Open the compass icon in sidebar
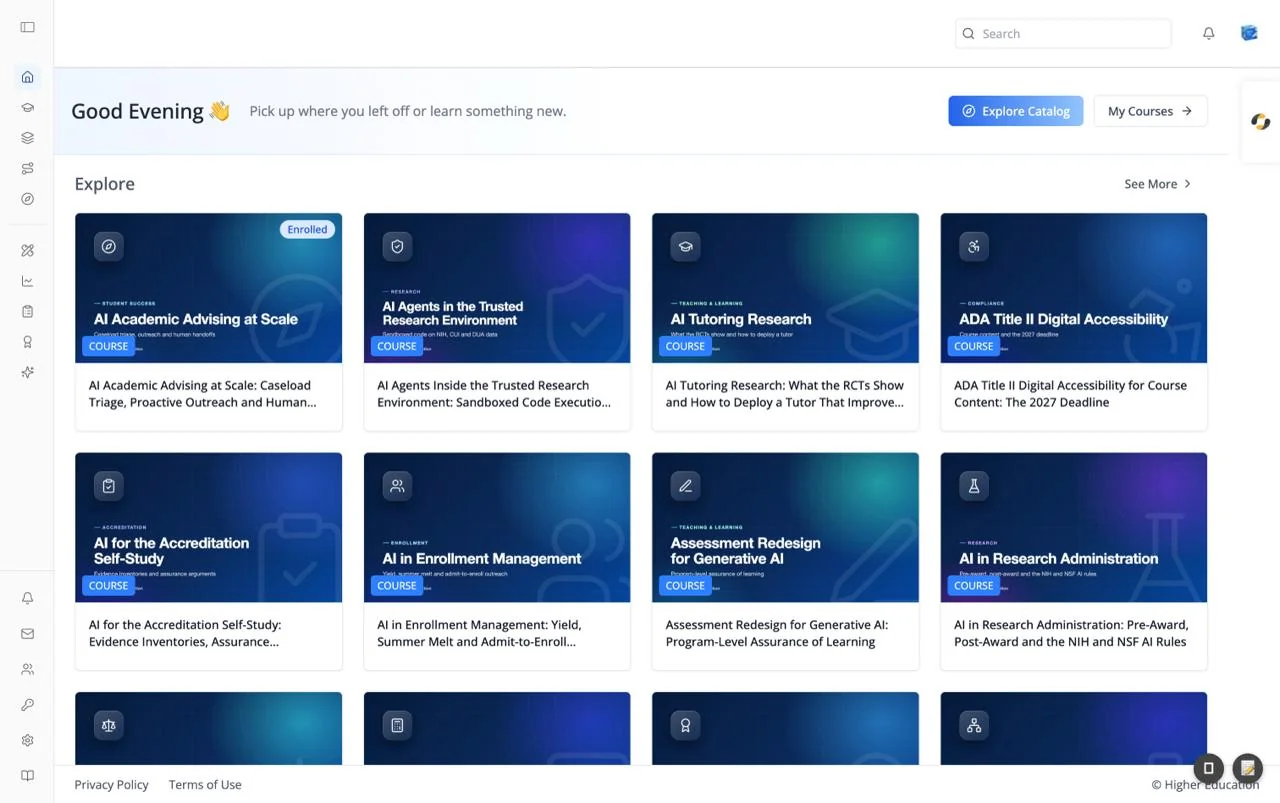The height and width of the screenshot is (803, 1280). pyautogui.click(x=27, y=199)
